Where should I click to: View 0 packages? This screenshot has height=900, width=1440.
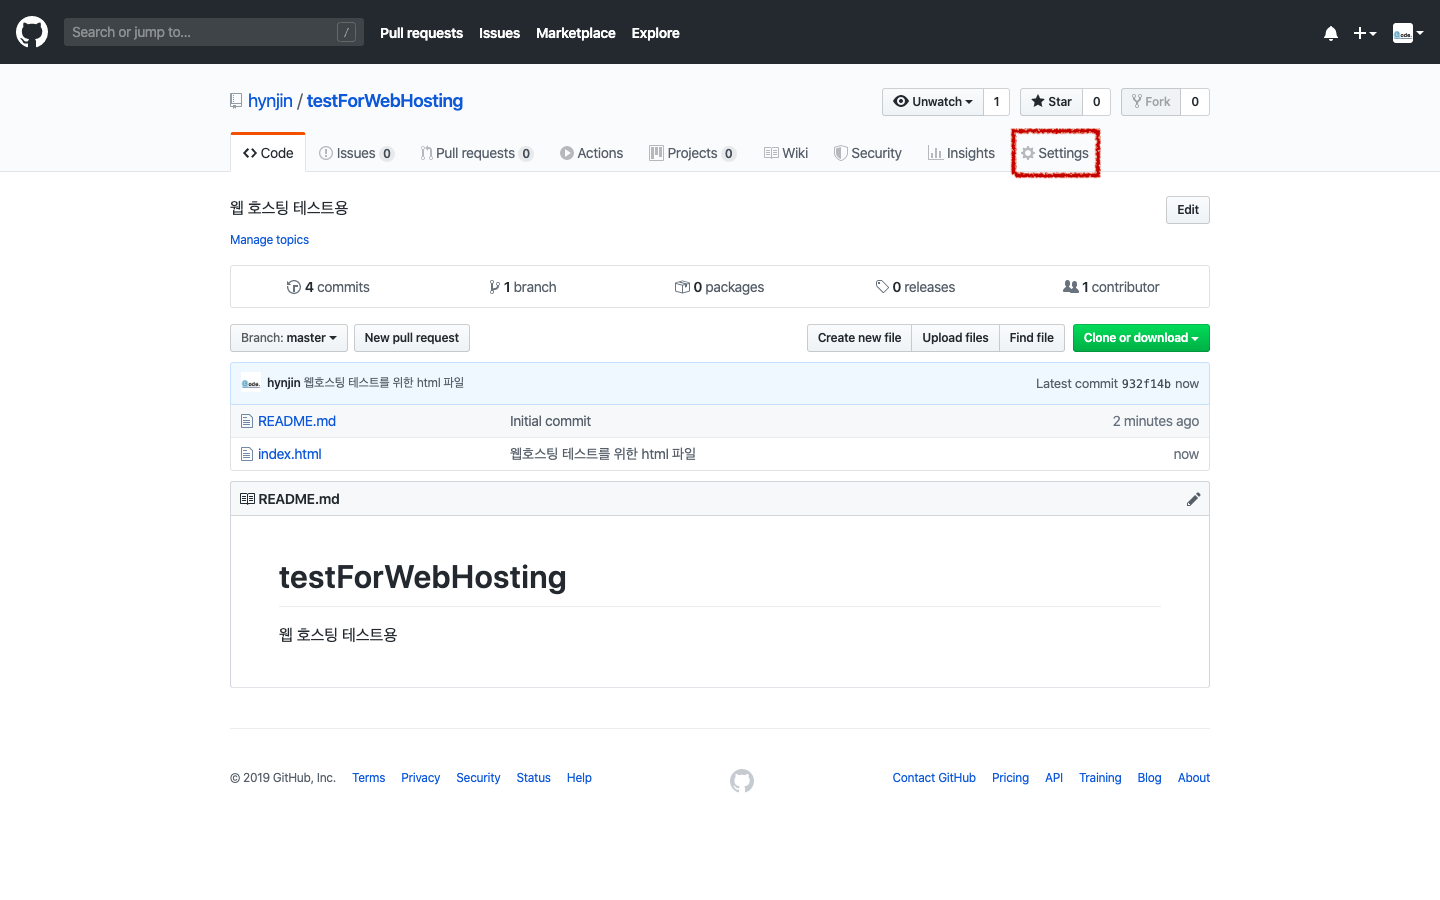pos(720,287)
